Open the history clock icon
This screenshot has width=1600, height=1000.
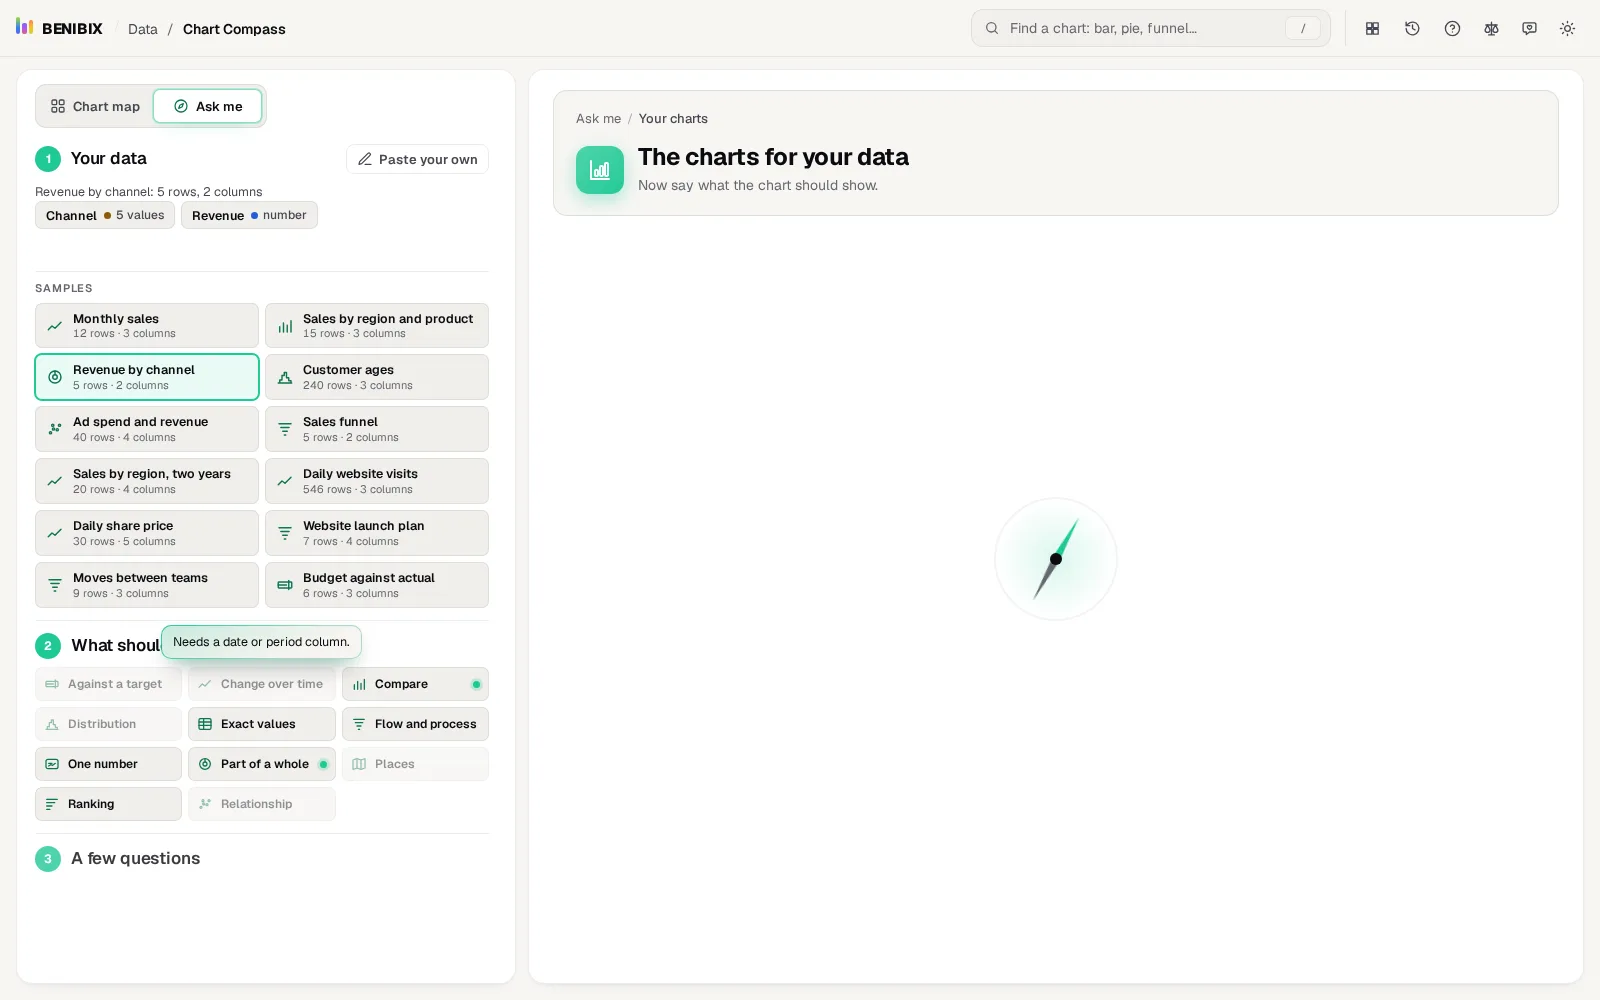click(x=1412, y=29)
